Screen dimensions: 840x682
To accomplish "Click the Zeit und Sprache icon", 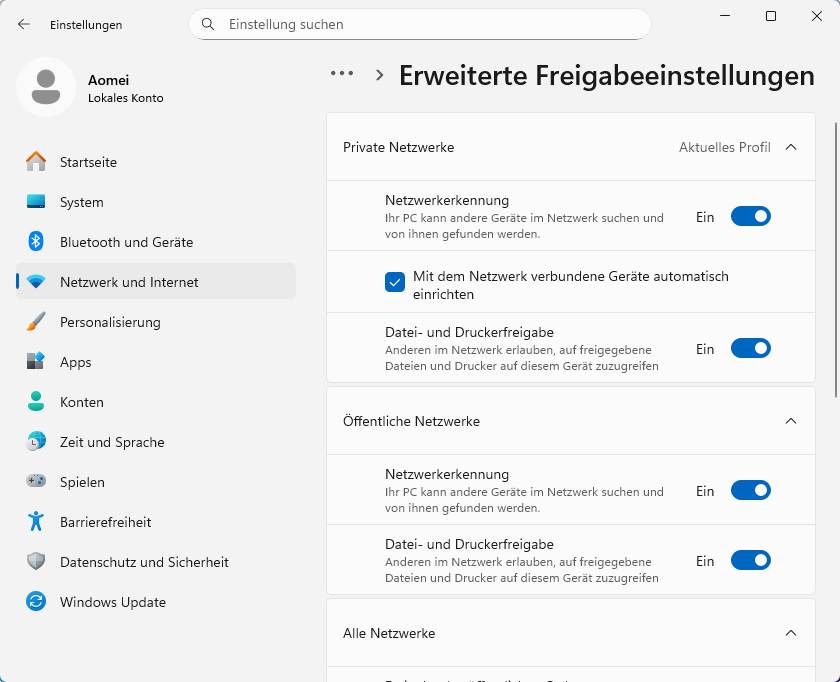I will pos(36,442).
